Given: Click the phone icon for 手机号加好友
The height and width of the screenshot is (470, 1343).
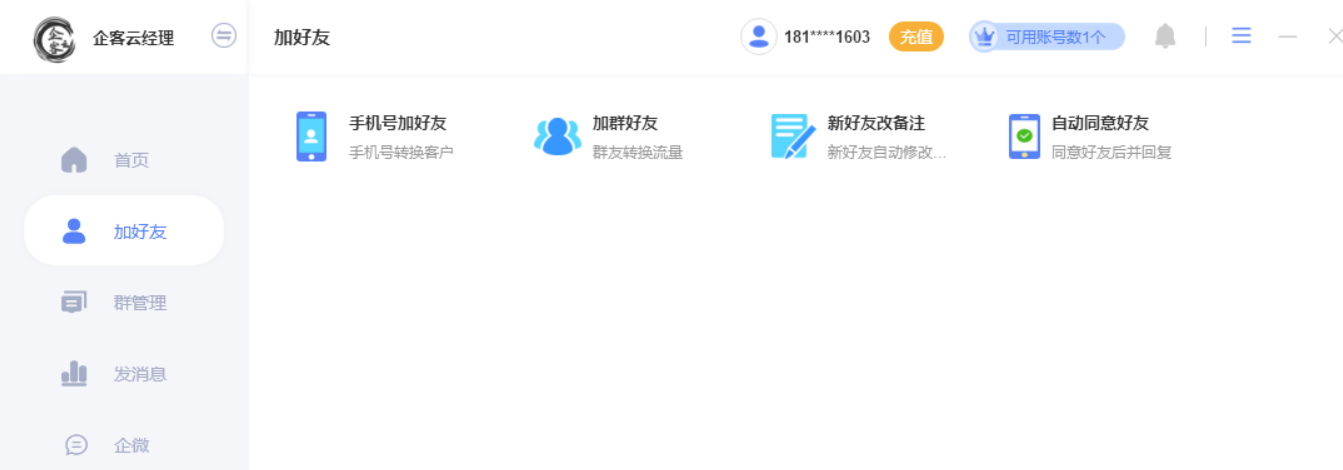Looking at the screenshot, I should tap(311, 136).
